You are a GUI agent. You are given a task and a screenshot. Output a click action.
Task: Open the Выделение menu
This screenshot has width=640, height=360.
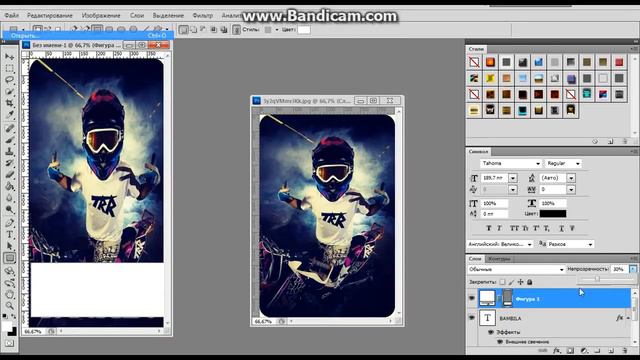pyautogui.click(x=168, y=16)
